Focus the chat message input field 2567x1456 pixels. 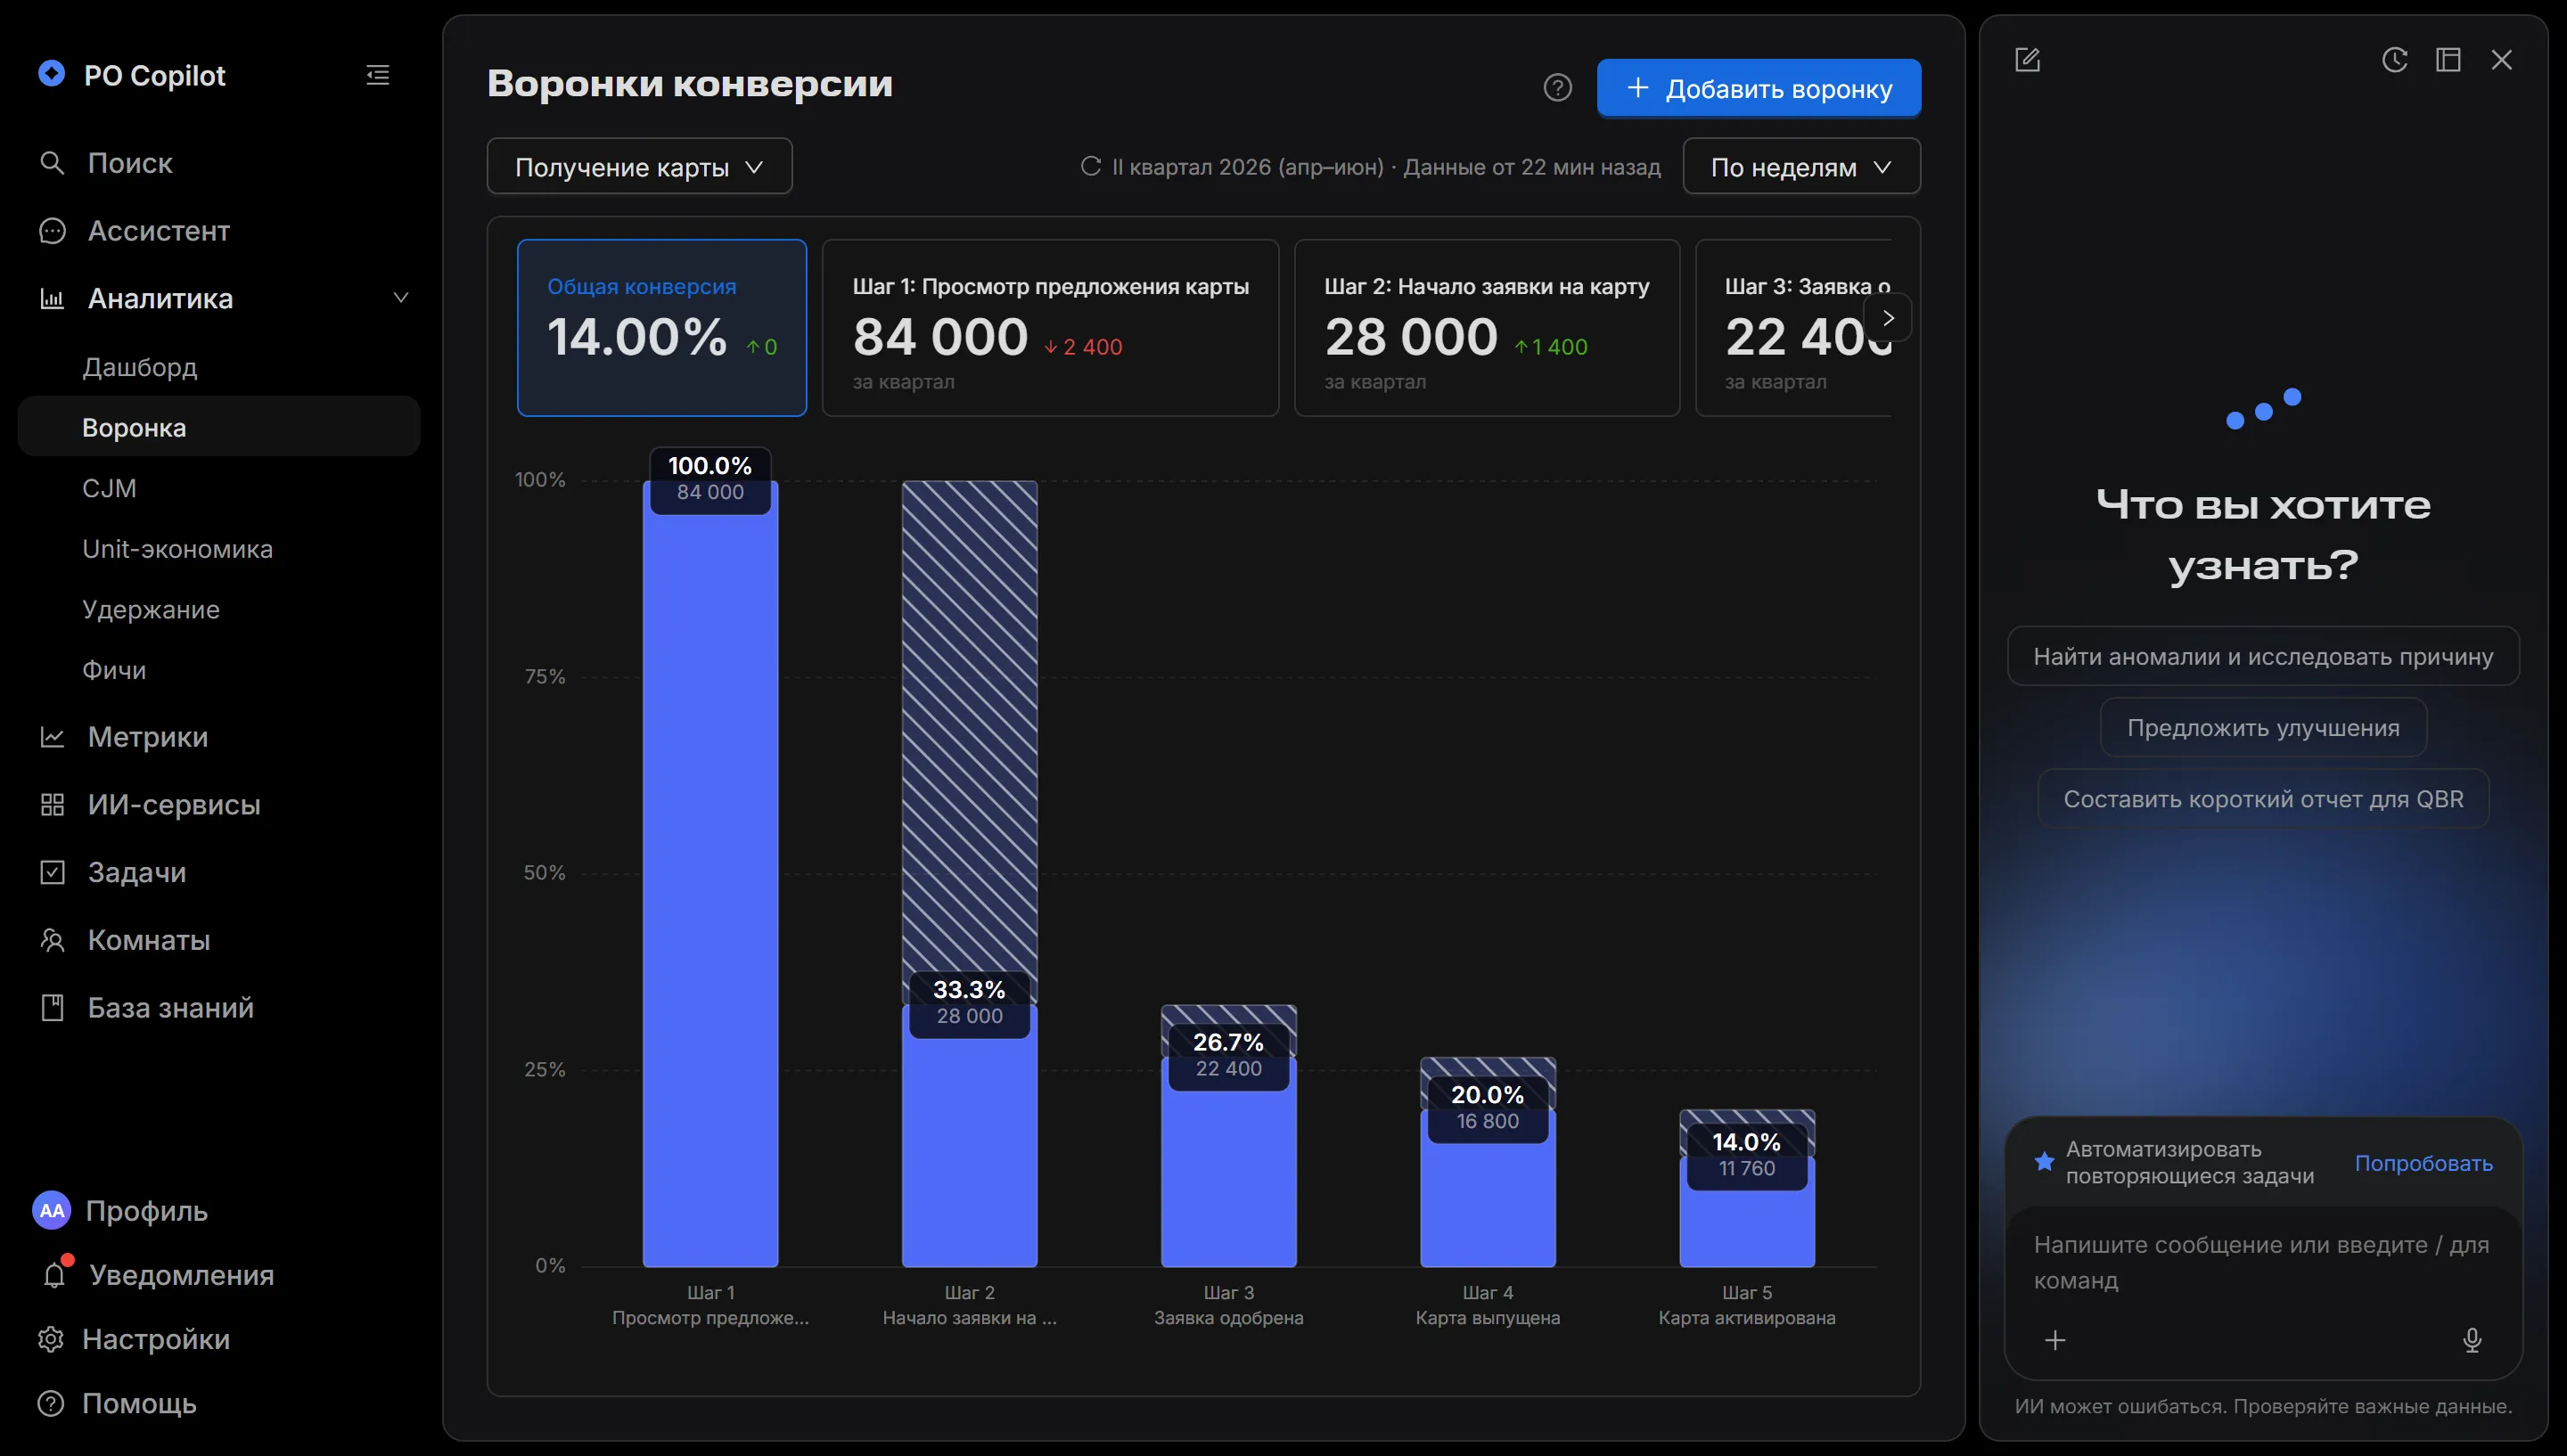pyautogui.click(x=2263, y=1262)
